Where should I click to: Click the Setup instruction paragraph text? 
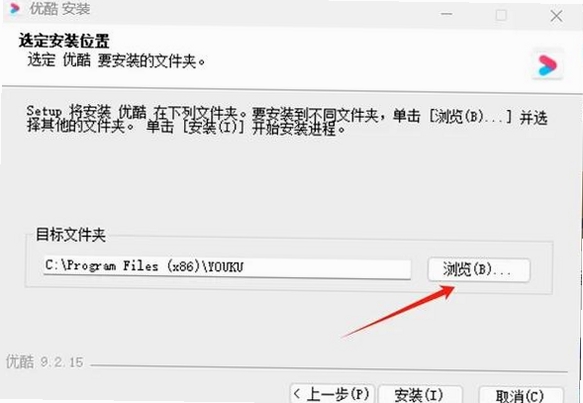287,120
